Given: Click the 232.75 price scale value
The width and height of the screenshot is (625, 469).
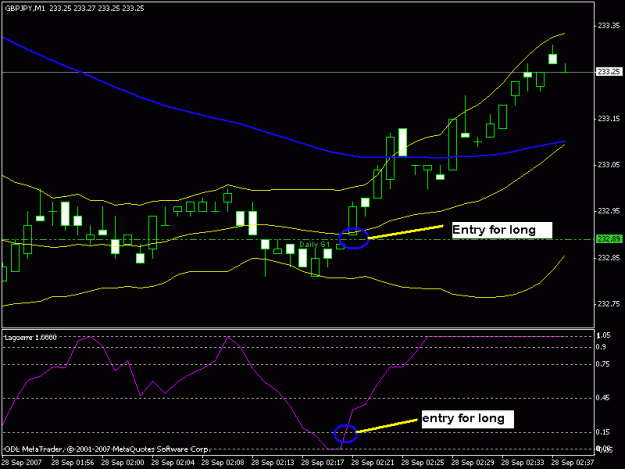Looking at the screenshot, I should point(609,304).
